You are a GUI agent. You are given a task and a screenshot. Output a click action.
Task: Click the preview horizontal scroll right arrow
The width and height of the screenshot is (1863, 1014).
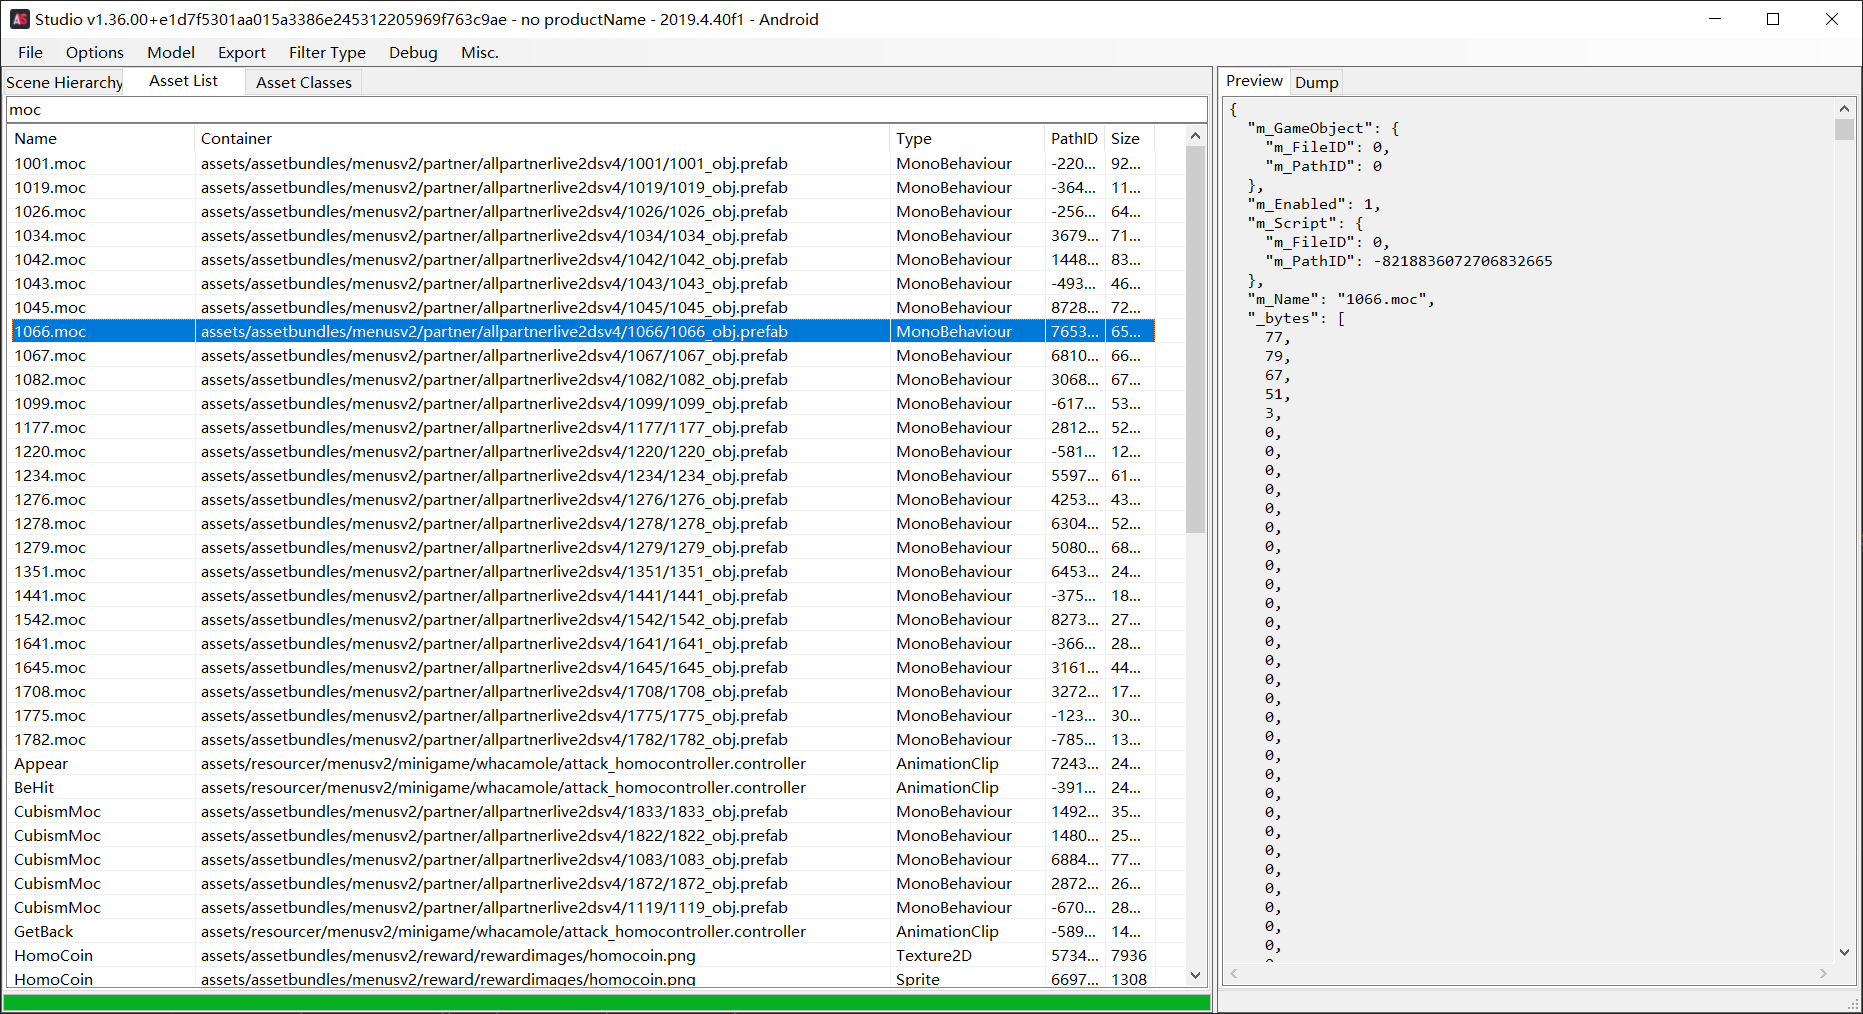click(1823, 973)
